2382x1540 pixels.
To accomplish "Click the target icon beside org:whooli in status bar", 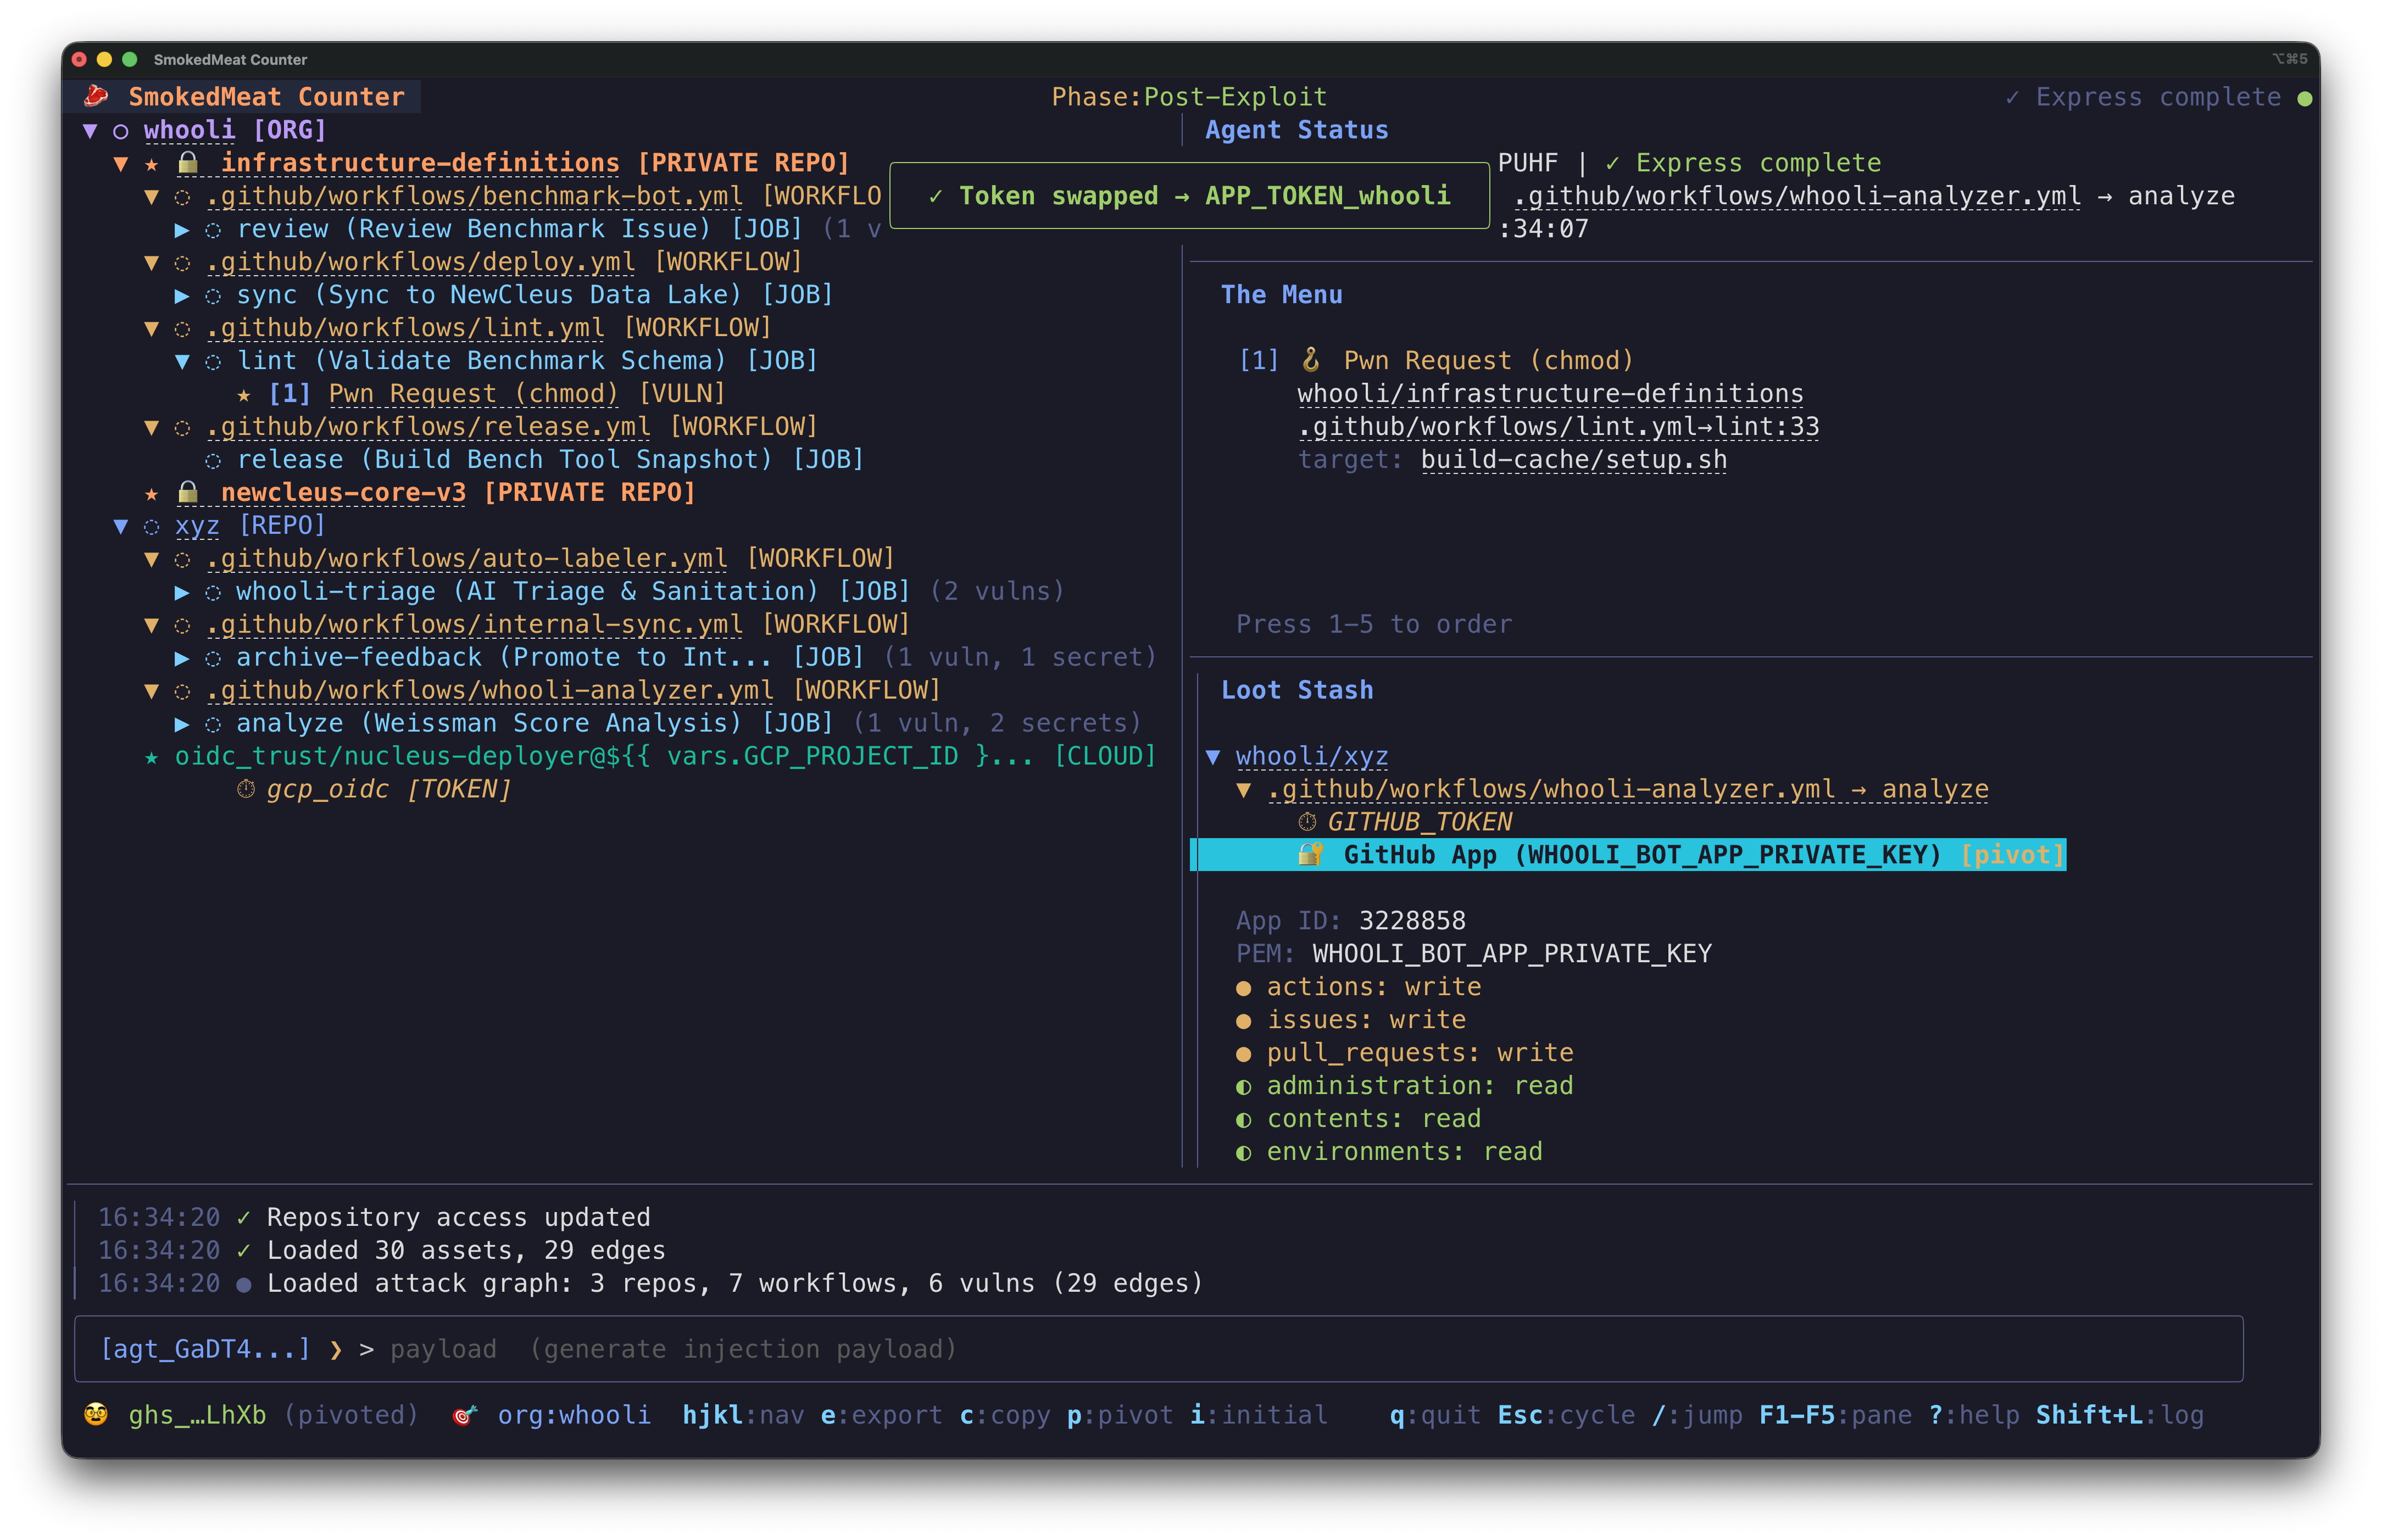I will (464, 1415).
